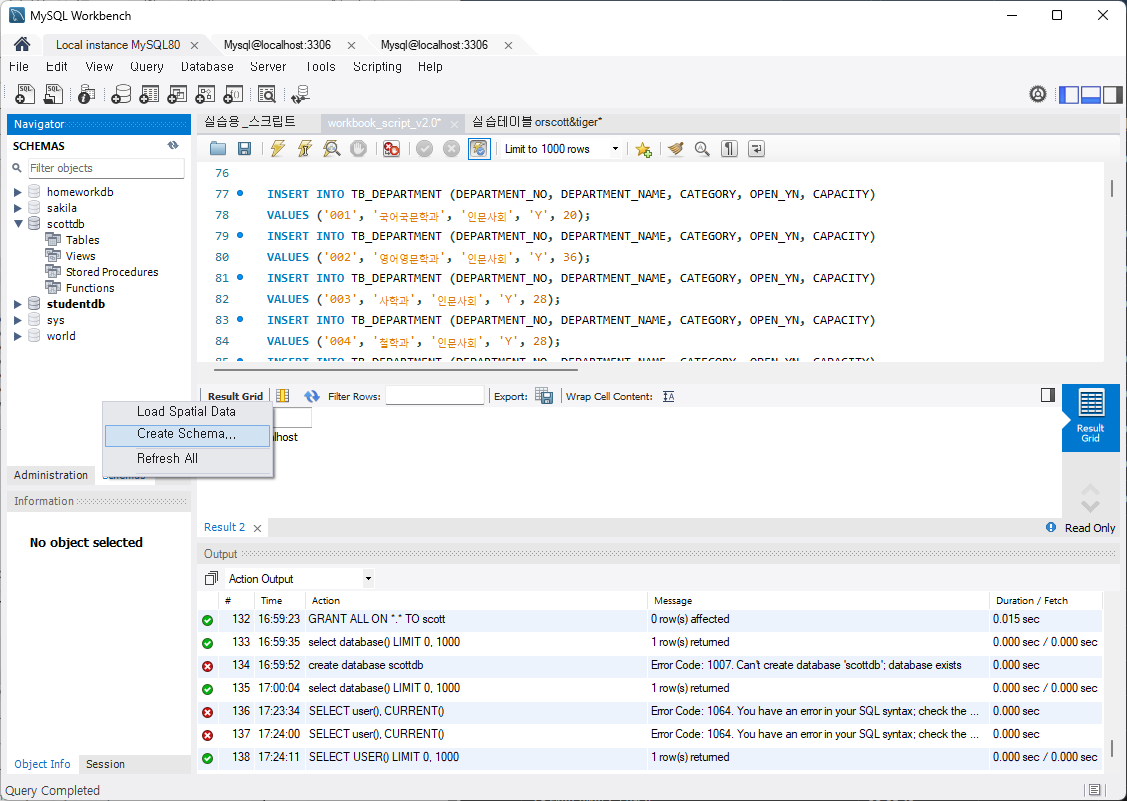Create new view toolbar icon

[177, 94]
